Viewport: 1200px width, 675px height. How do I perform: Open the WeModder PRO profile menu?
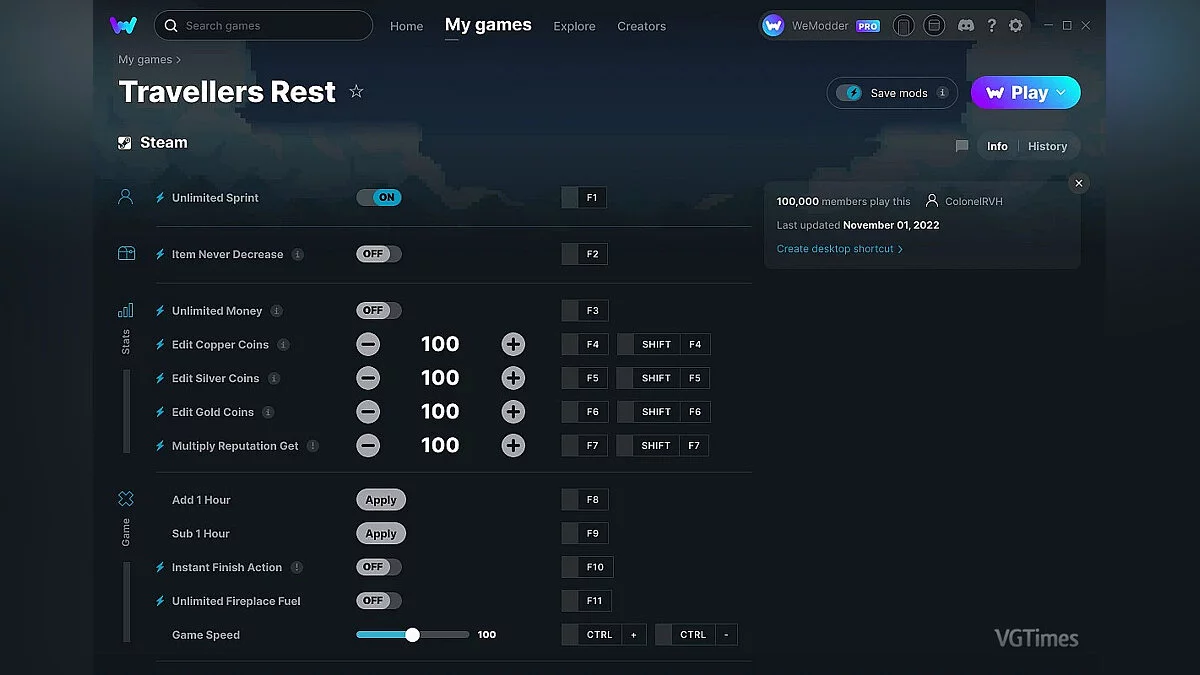click(820, 26)
